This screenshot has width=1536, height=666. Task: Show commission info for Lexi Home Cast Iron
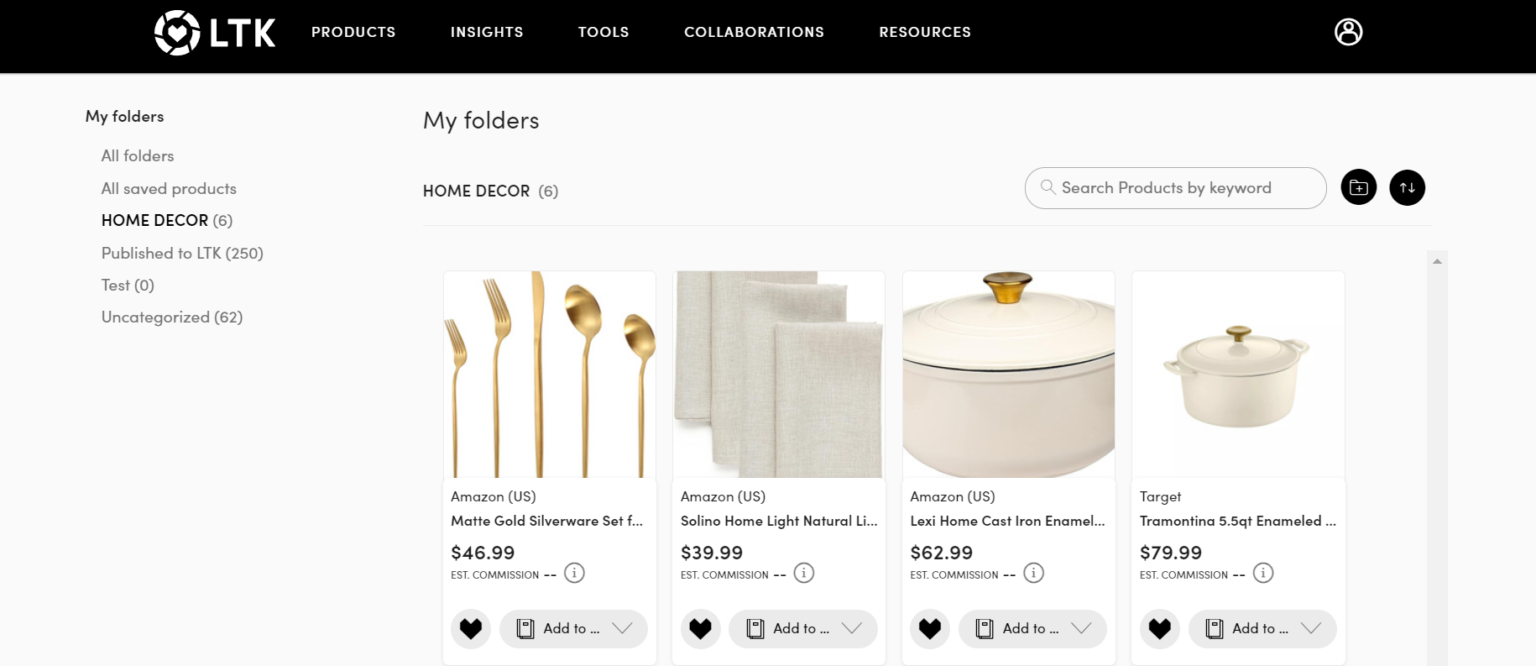1034,573
